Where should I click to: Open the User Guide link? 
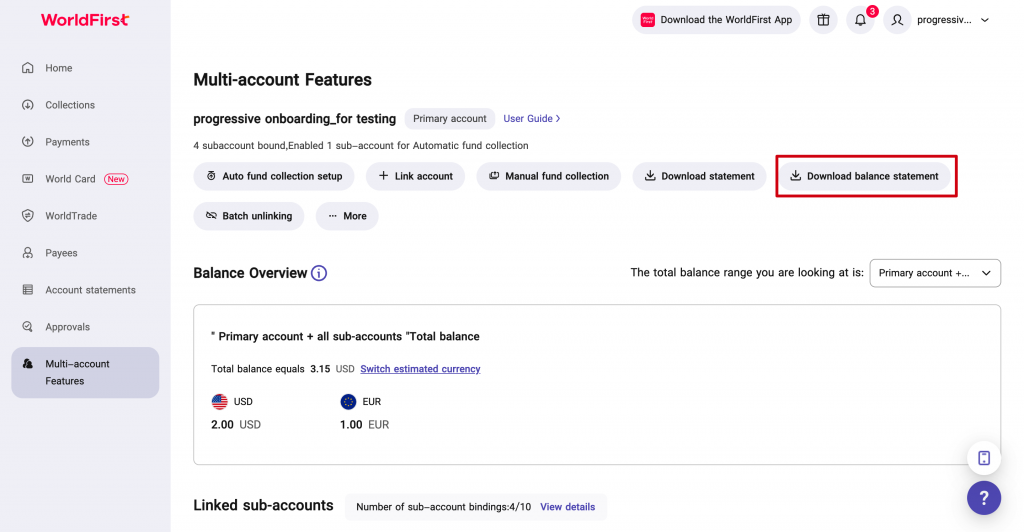531,119
